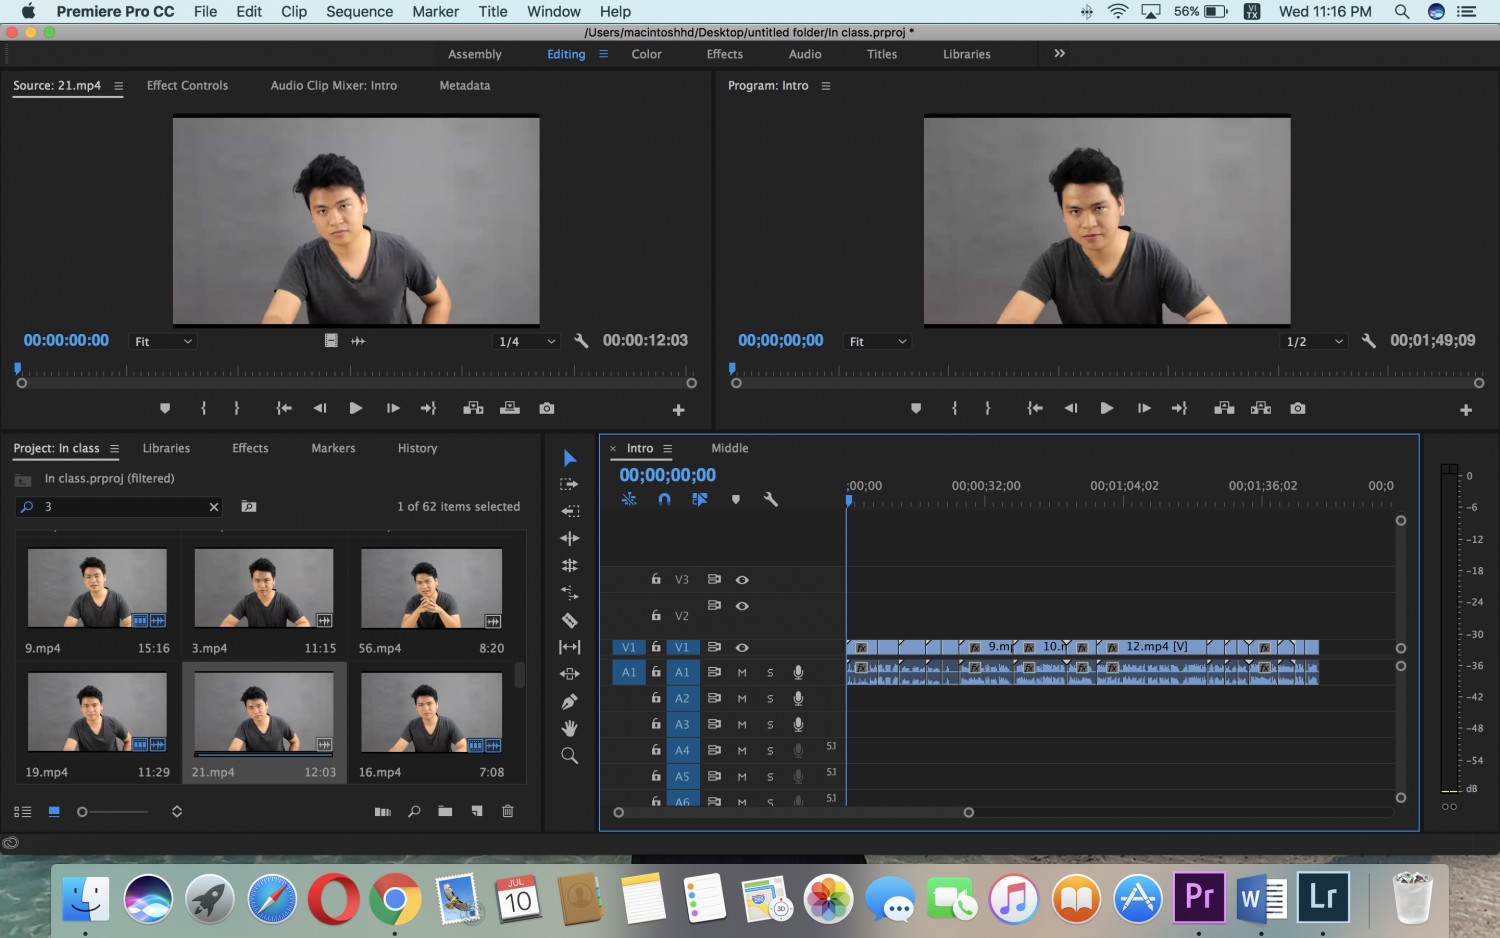This screenshot has width=1500, height=938.
Task: Mute audio track A1
Action: point(742,672)
